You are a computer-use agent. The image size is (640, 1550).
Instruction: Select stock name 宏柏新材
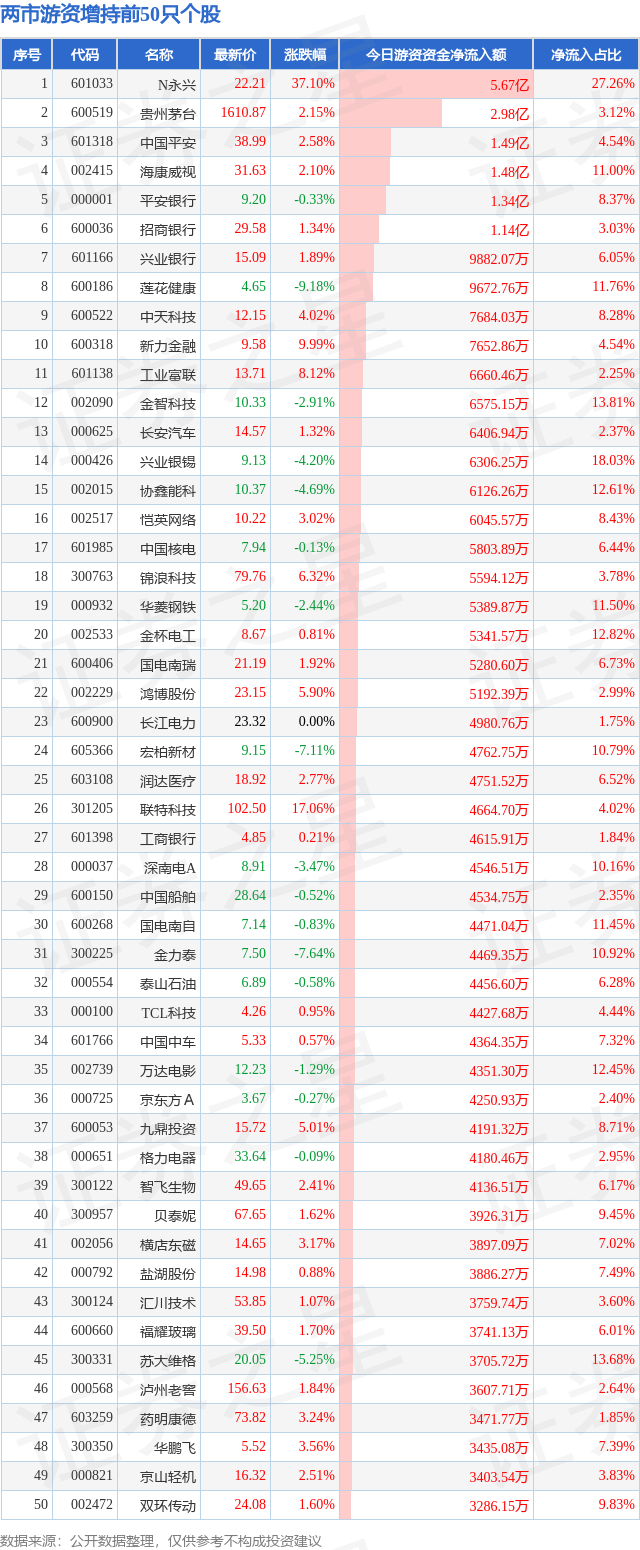pyautogui.click(x=168, y=752)
